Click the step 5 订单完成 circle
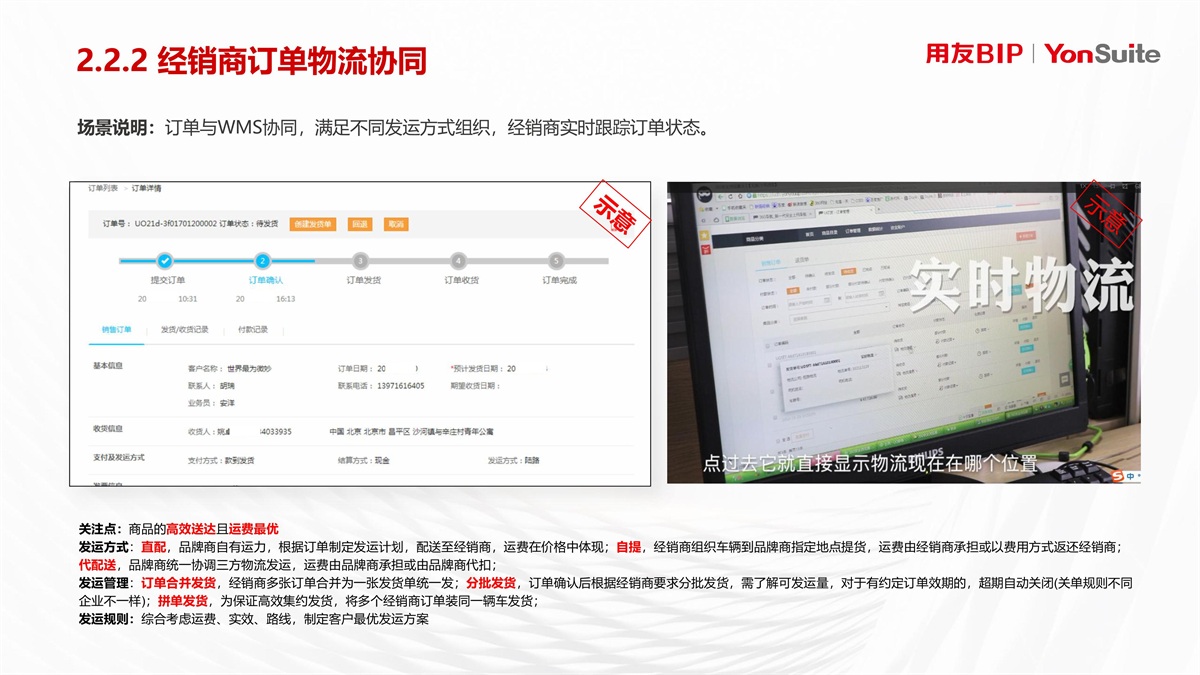The width and height of the screenshot is (1200, 675). pos(557,261)
